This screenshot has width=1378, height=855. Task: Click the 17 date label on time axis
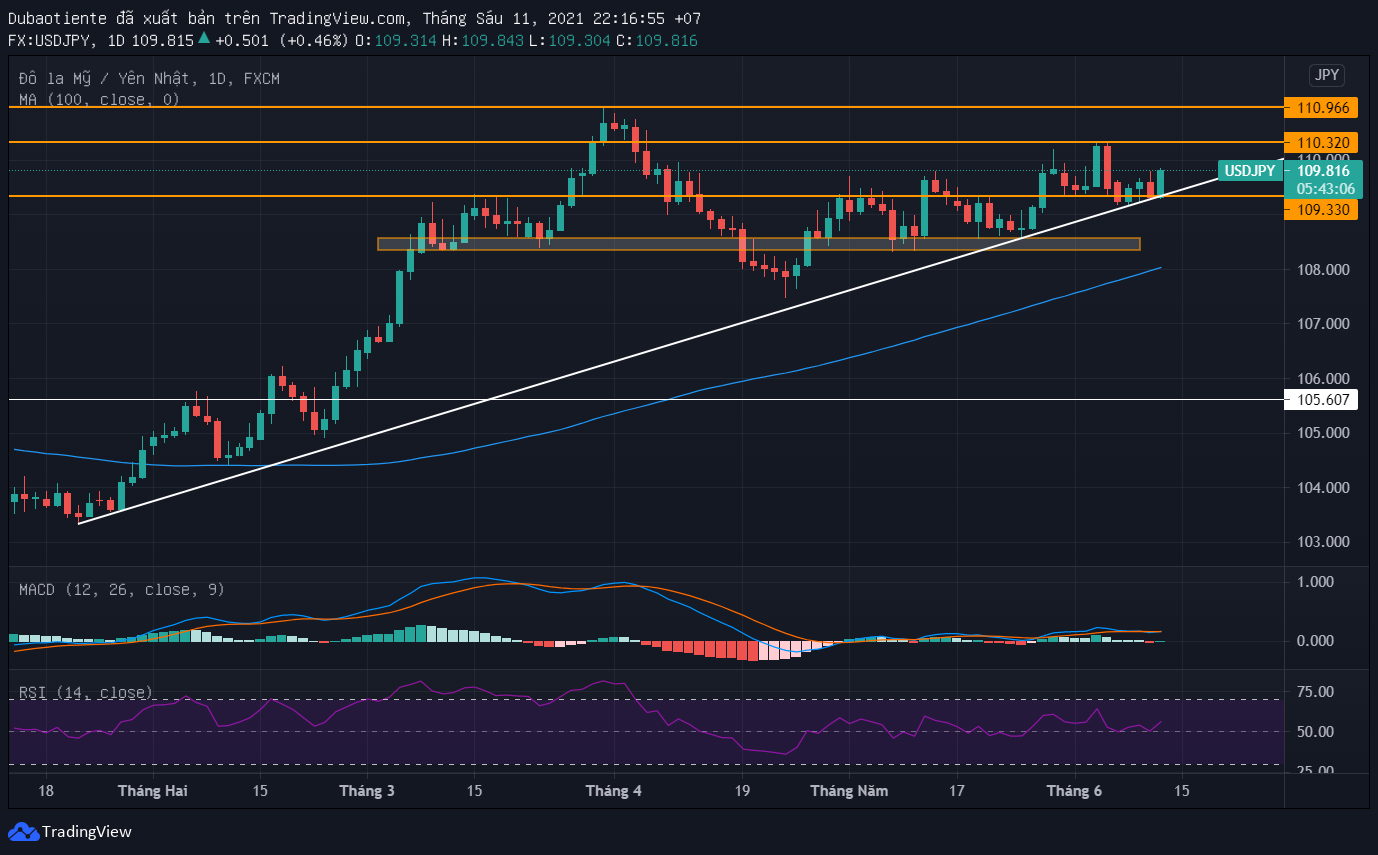point(957,791)
